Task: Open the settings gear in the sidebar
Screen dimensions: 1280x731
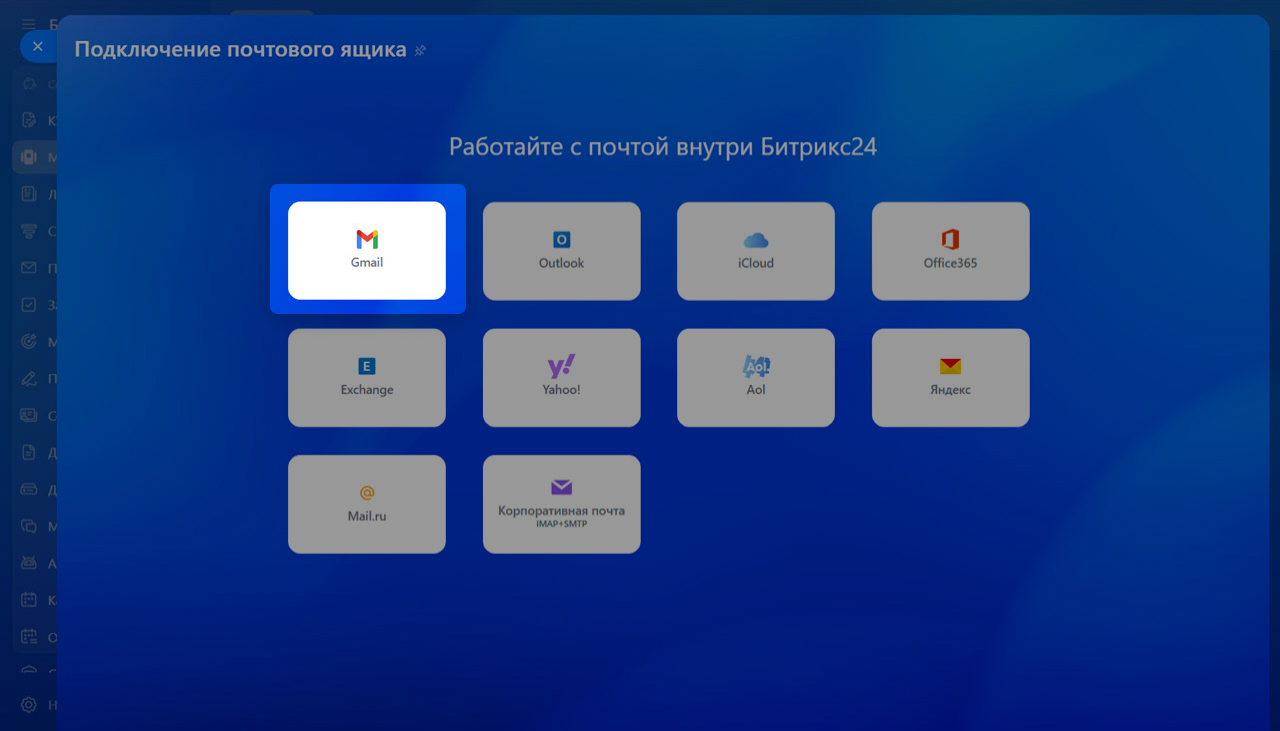Action: tap(29, 705)
